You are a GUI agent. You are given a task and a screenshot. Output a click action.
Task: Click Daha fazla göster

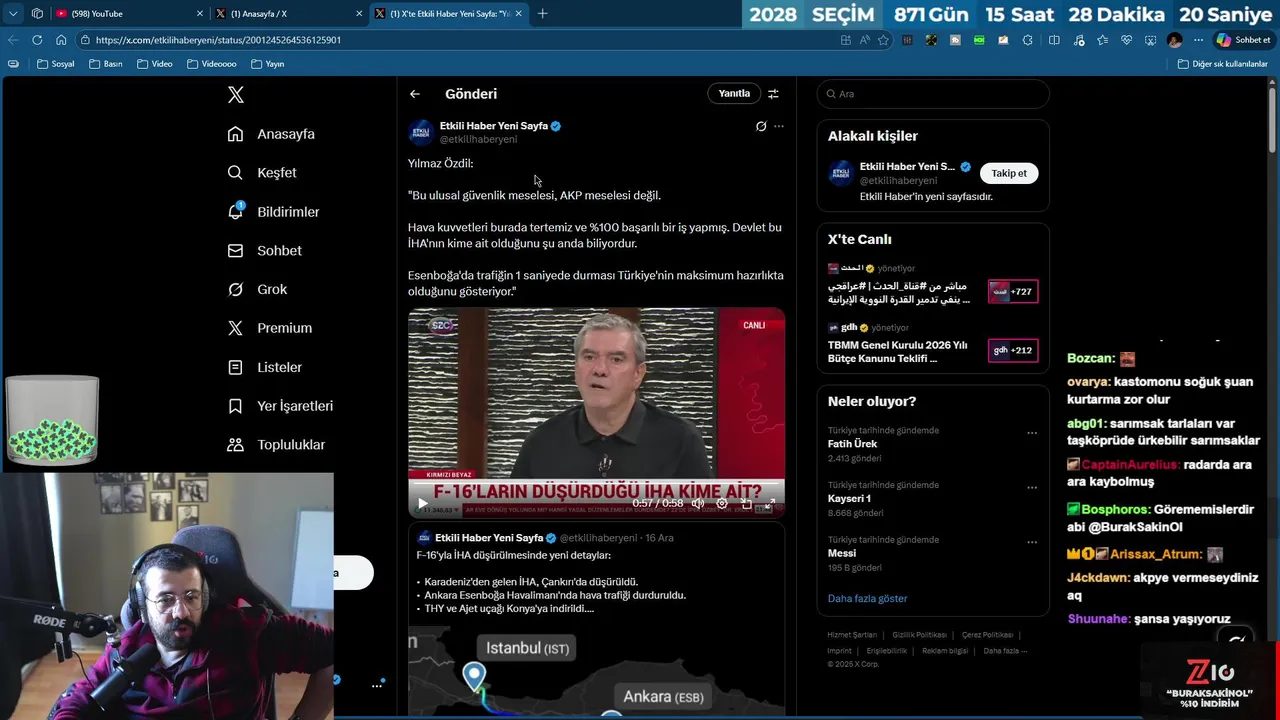(x=867, y=598)
